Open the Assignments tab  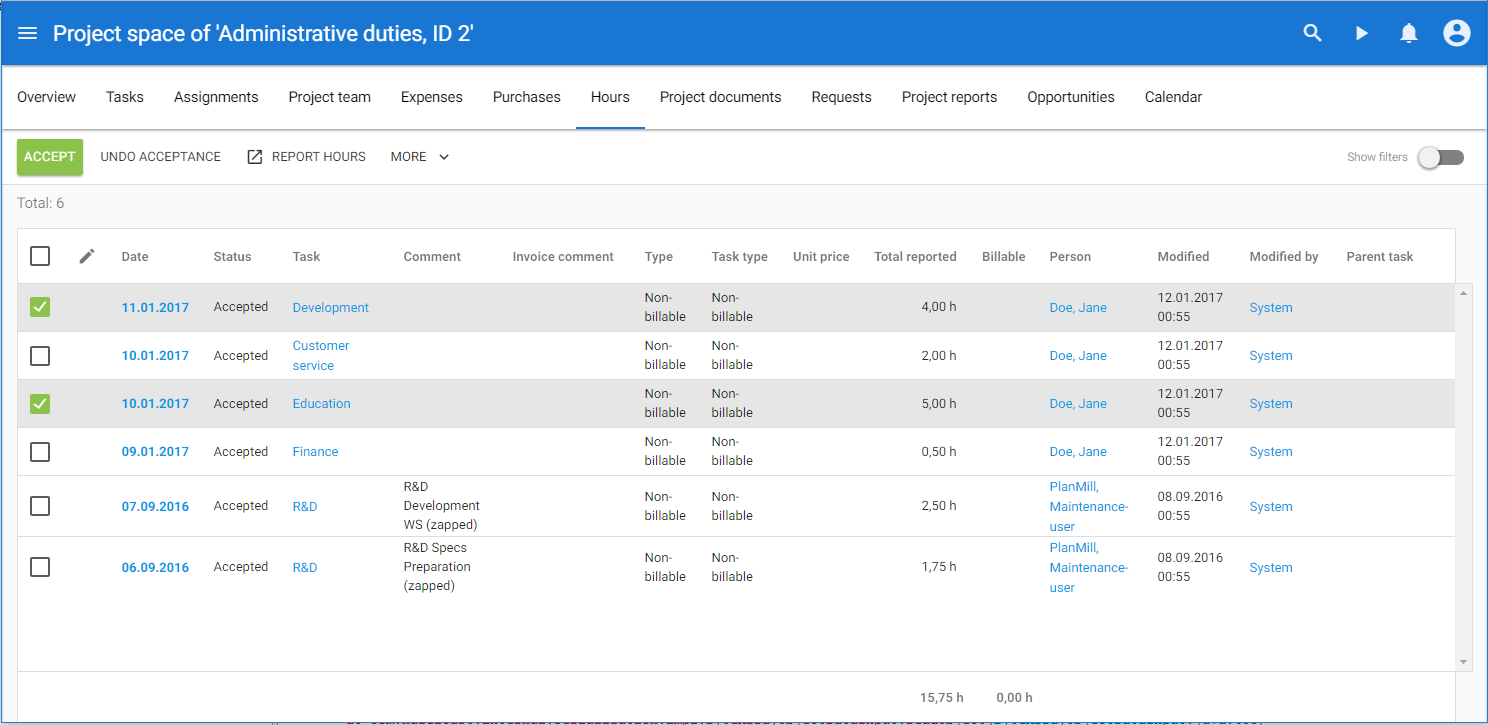[x=216, y=97]
